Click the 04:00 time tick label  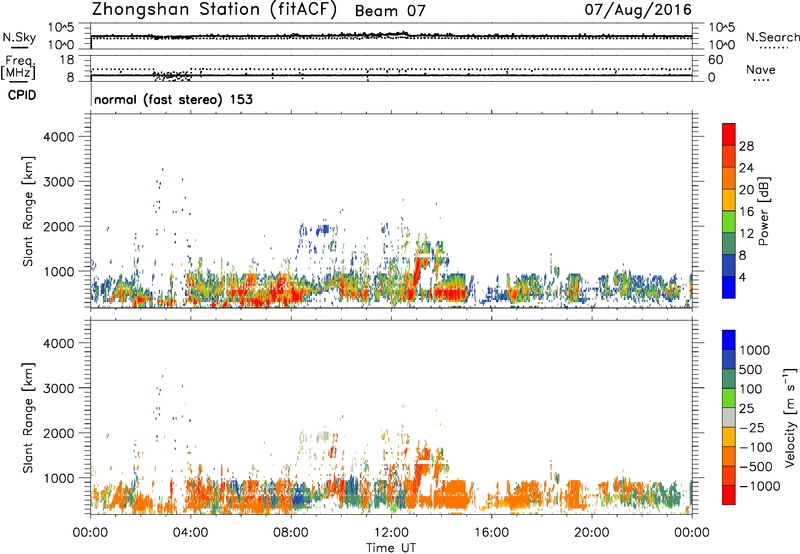pos(190,533)
